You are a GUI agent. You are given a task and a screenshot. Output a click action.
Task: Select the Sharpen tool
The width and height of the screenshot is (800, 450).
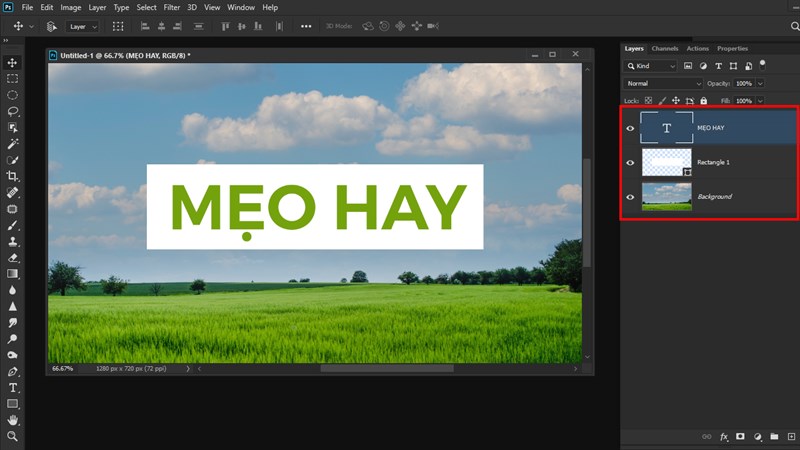(12, 307)
